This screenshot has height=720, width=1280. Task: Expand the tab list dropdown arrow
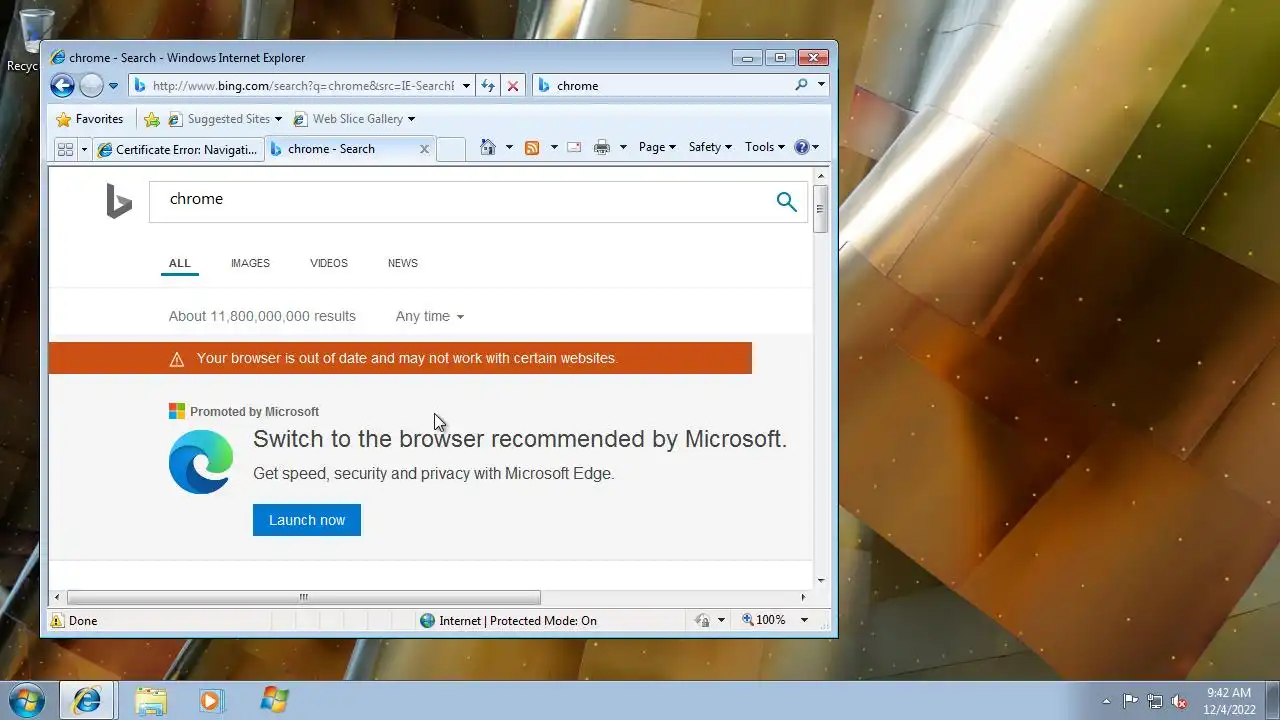[84, 149]
